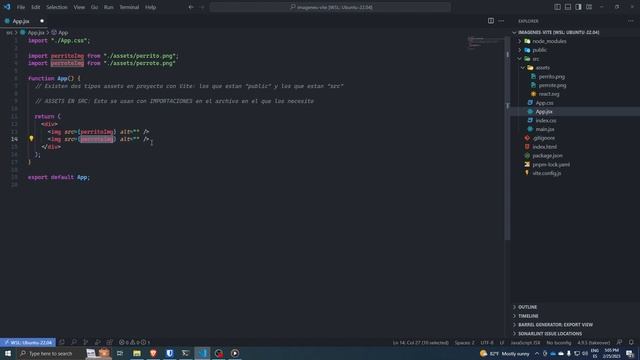The image size is (640, 360).
Task: Click LF end-of-line status
Action: pos(502,343)
